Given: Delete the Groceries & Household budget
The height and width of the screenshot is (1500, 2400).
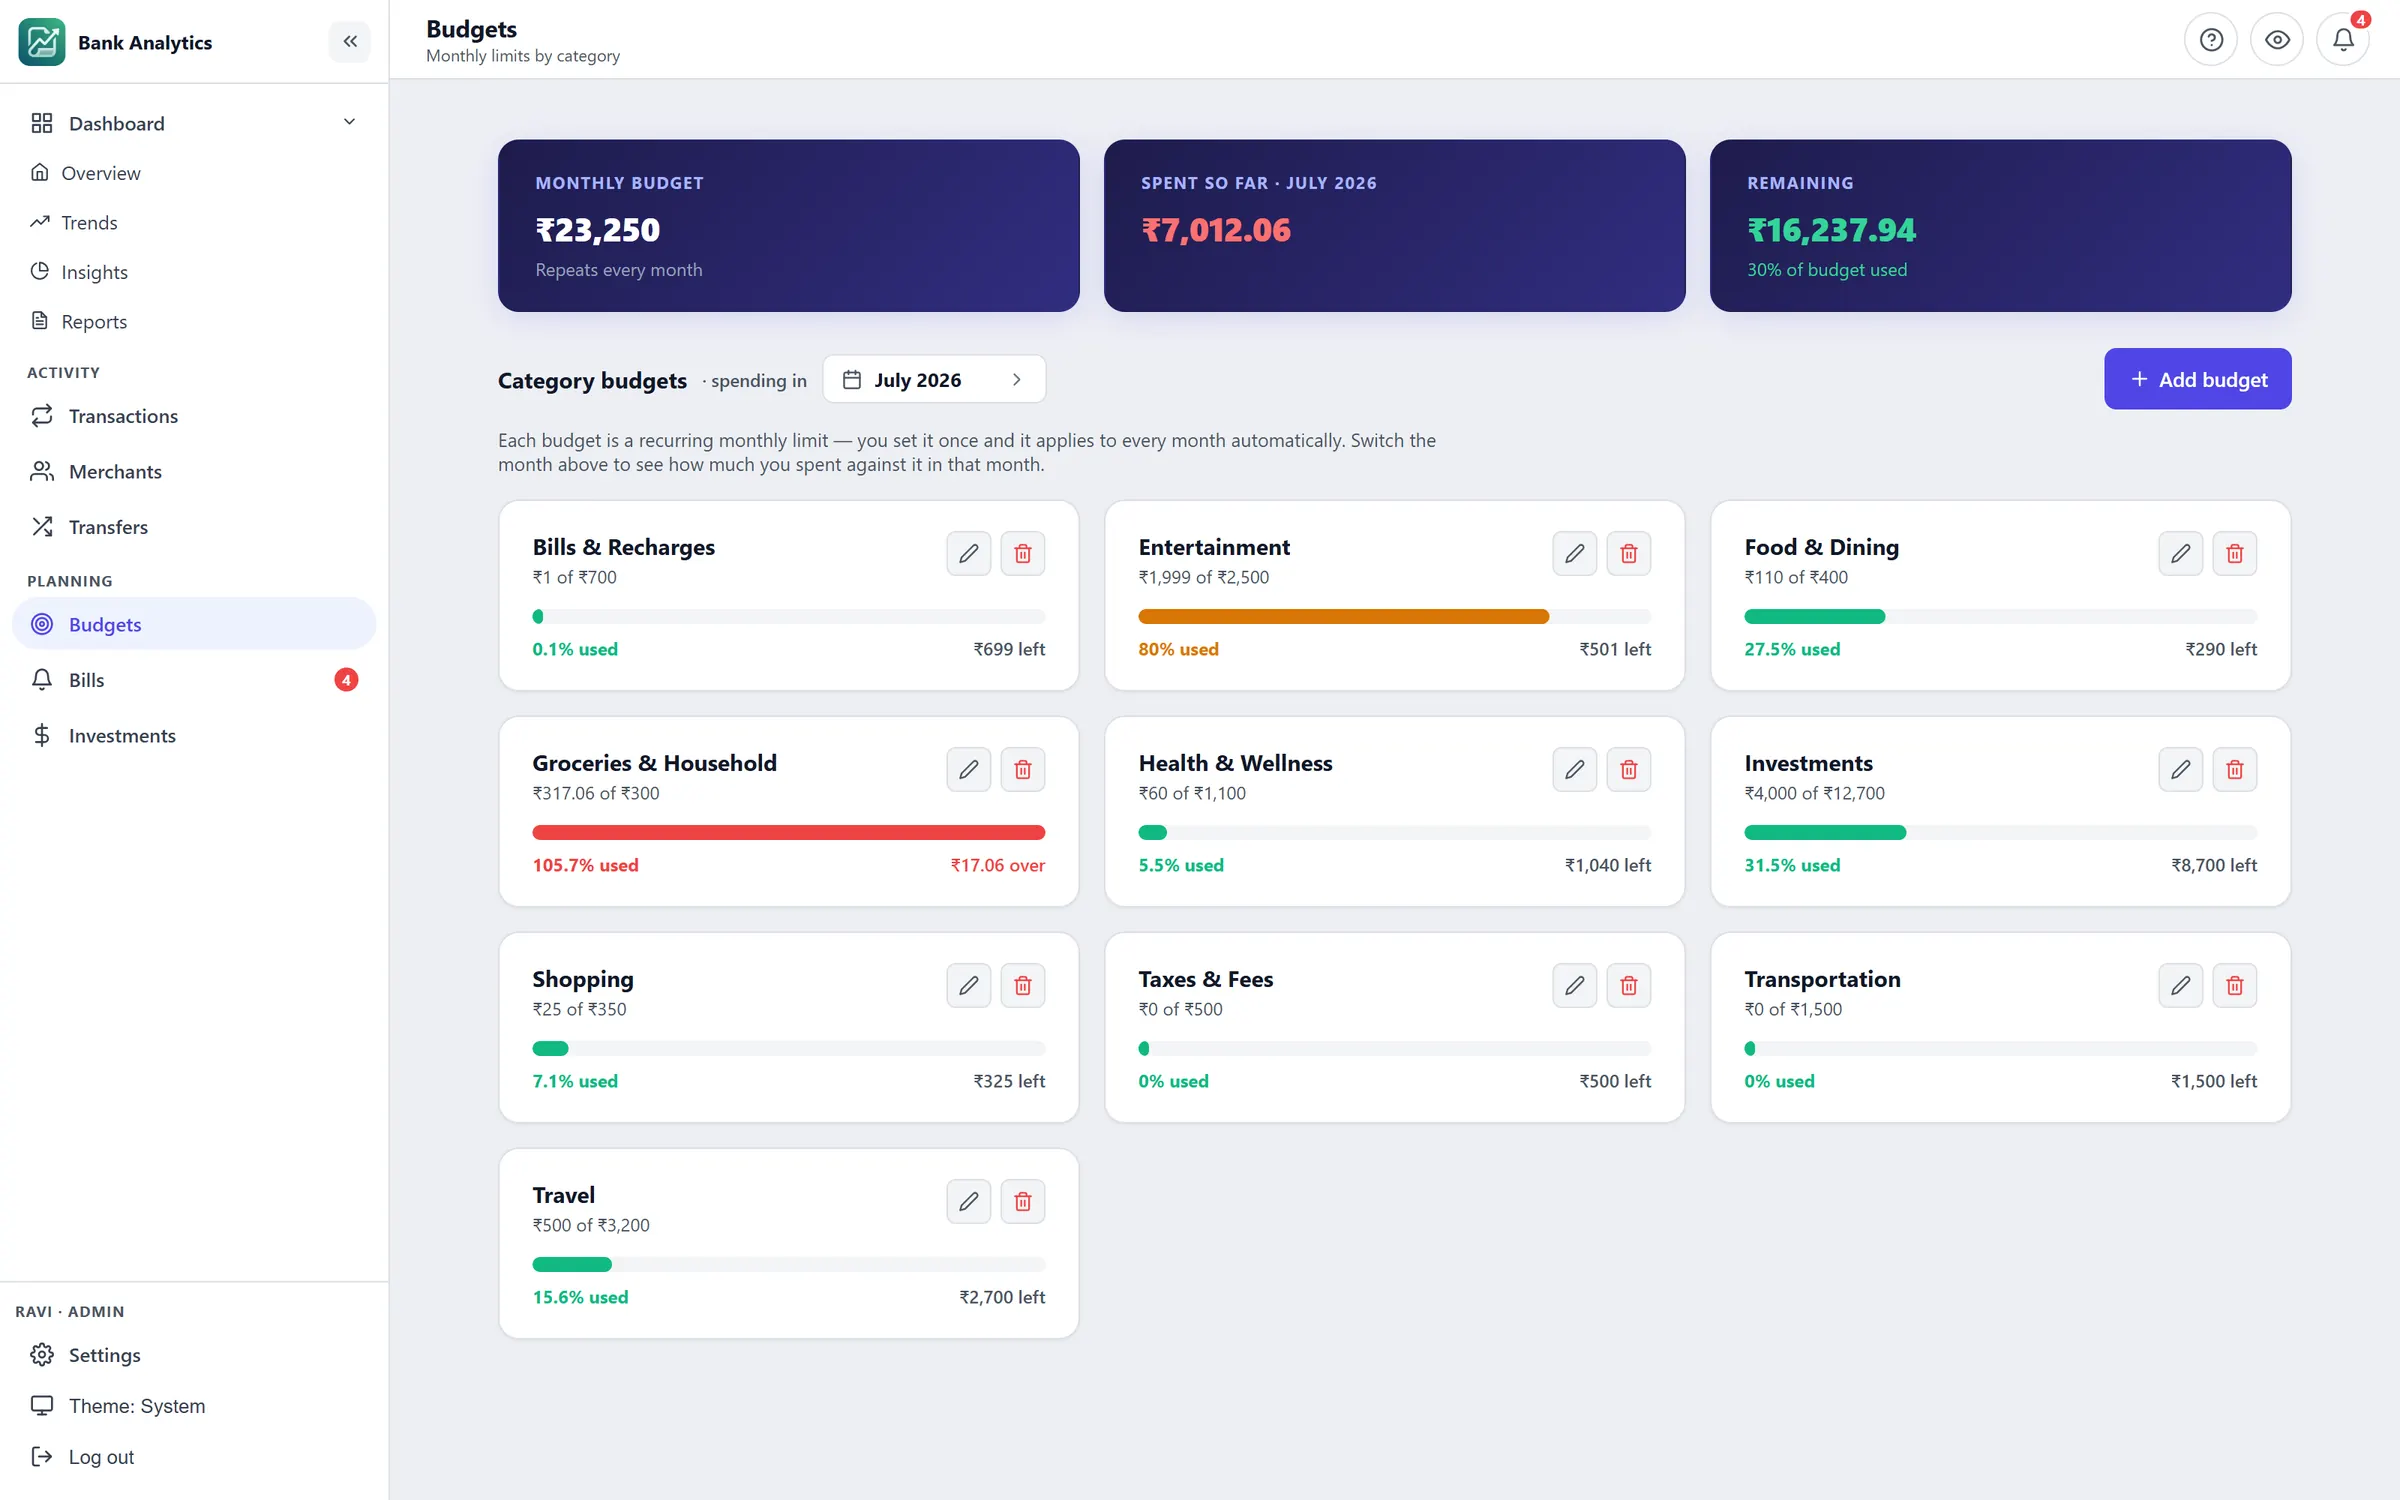Looking at the screenshot, I should click(1022, 769).
